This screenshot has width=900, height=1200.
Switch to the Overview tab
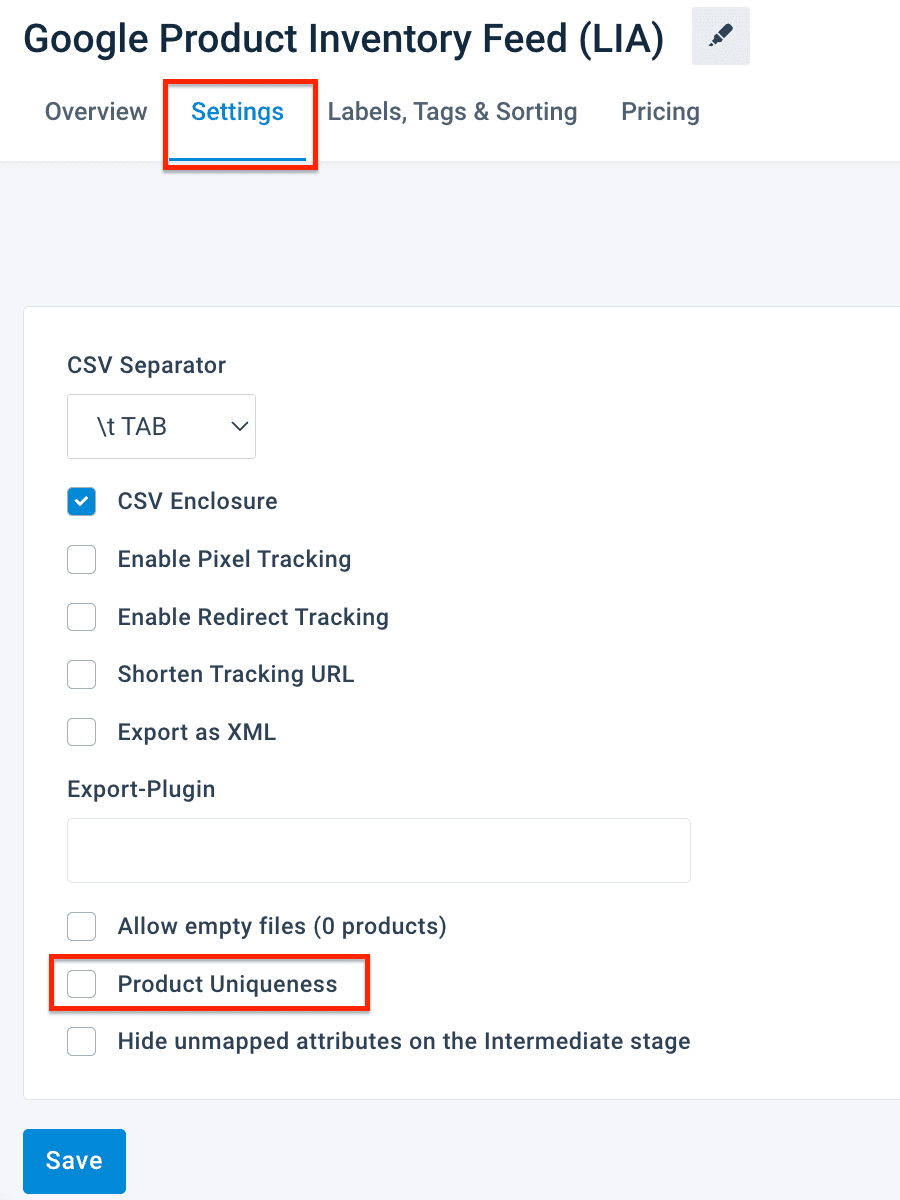[x=96, y=112]
